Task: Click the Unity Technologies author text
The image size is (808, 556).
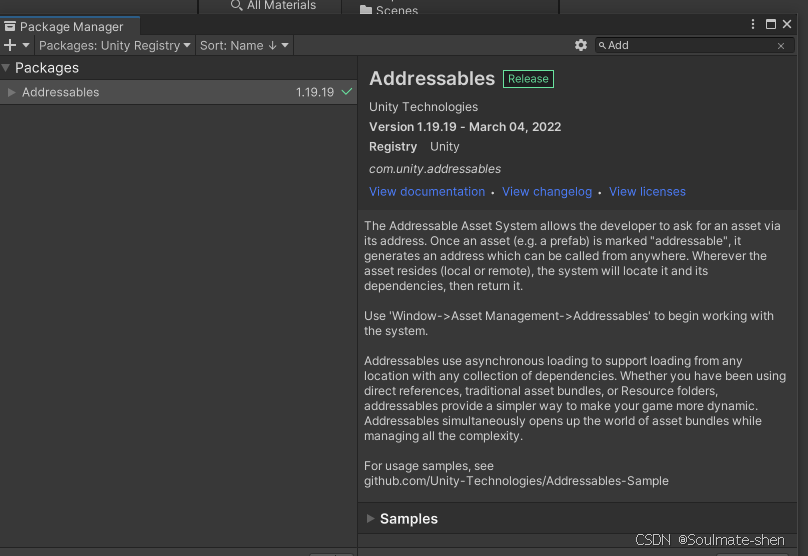Action: pos(424,107)
